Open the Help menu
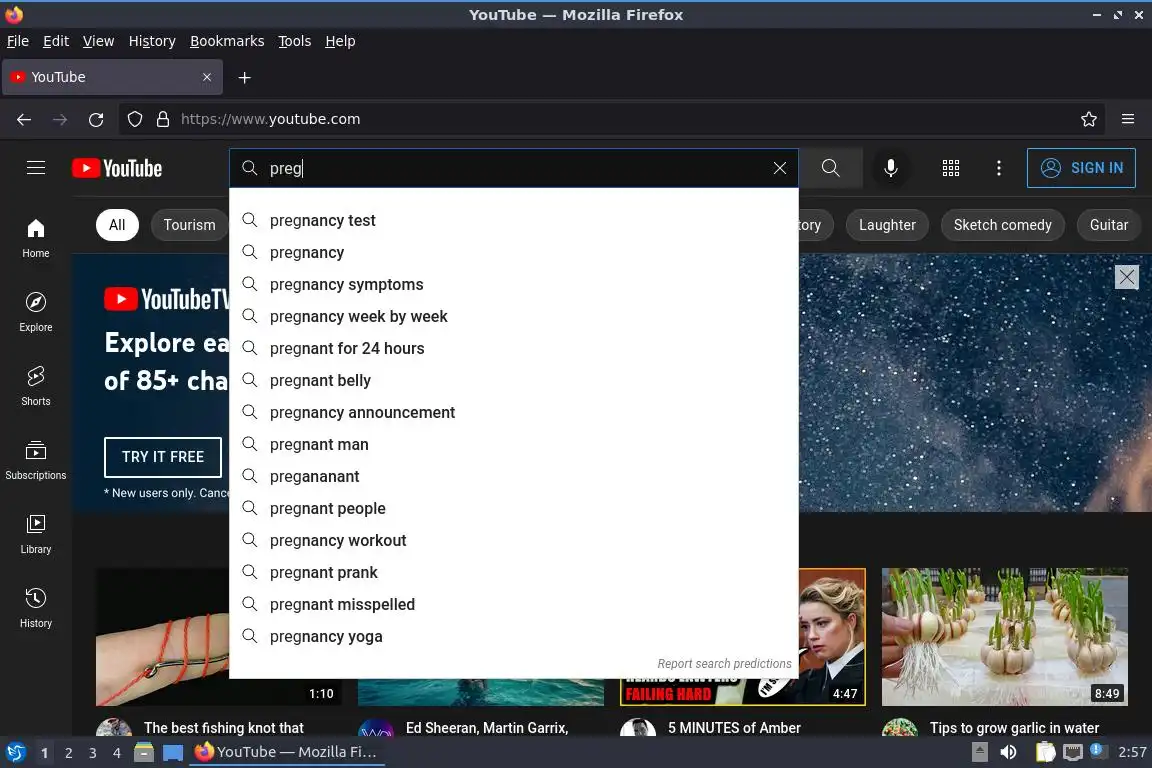This screenshot has width=1152, height=768. (x=340, y=41)
